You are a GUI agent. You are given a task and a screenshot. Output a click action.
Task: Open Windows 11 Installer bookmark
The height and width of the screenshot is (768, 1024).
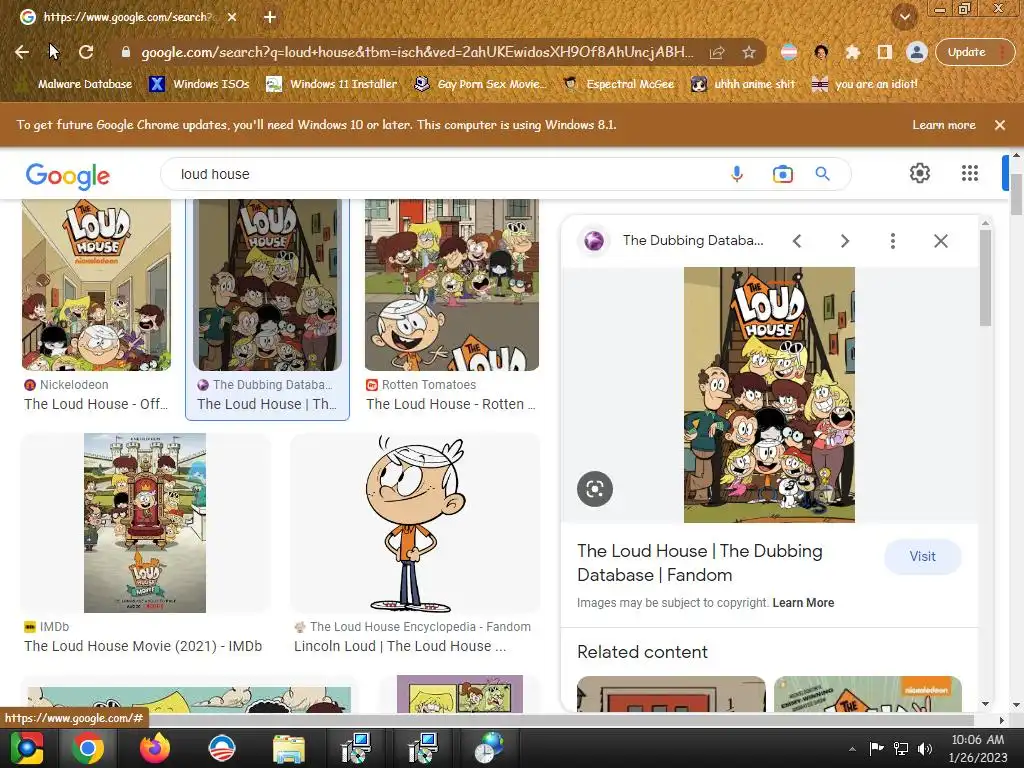pyautogui.click(x=332, y=84)
